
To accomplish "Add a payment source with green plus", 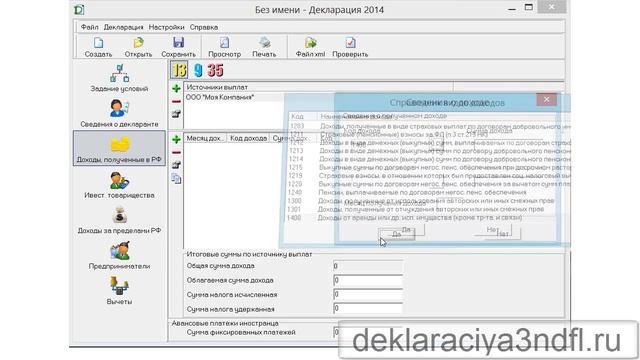I will point(176,88).
